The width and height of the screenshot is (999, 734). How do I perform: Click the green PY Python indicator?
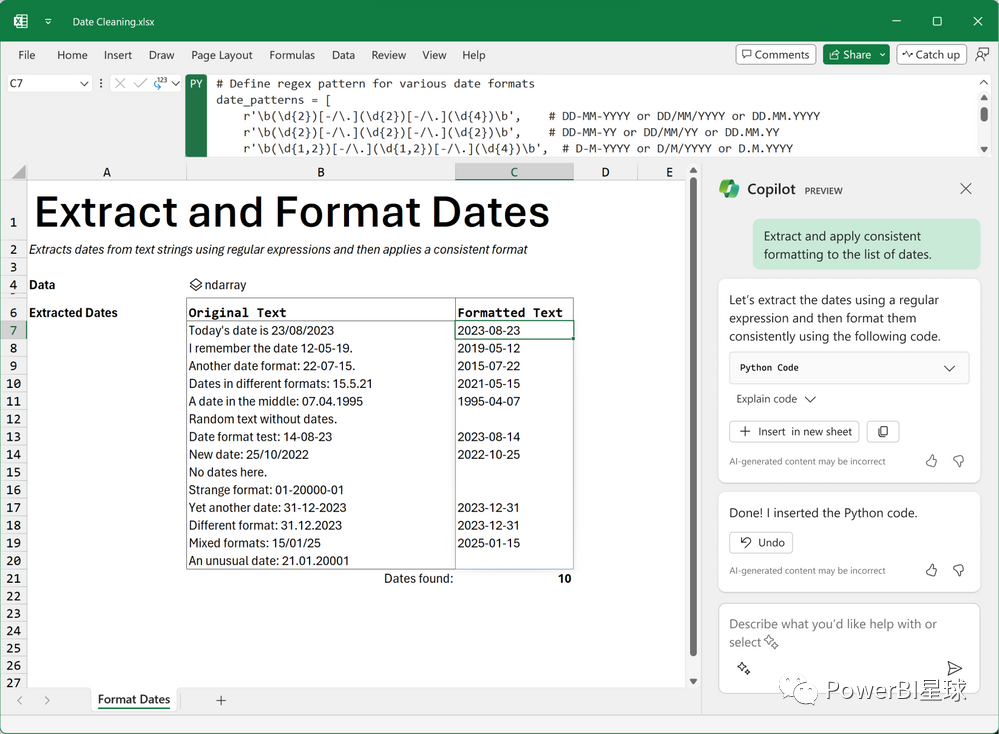tap(196, 115)
